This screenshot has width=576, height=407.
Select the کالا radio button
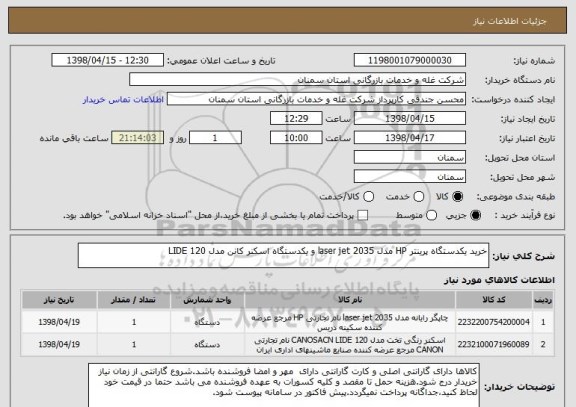click(x=458, y=197)
